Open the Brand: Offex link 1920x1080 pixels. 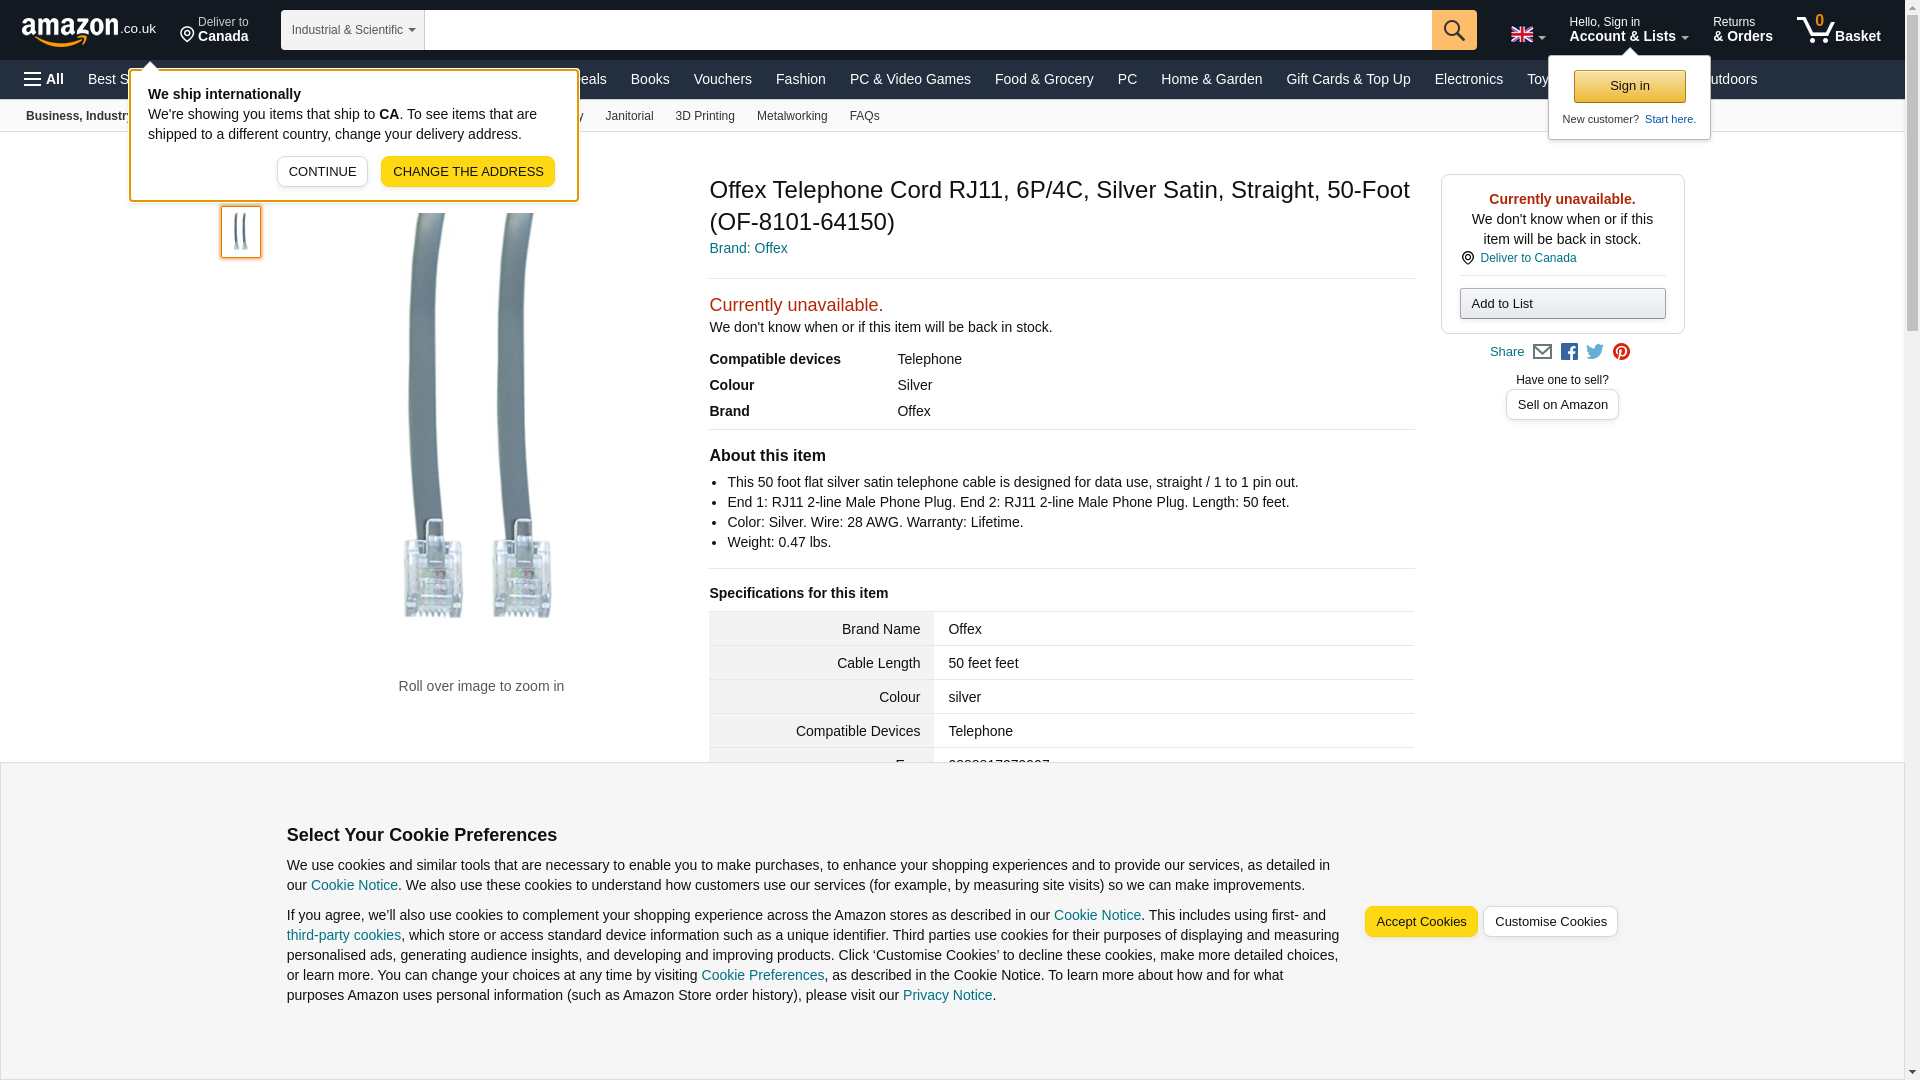pyautogui.click(x=748, y=248)
